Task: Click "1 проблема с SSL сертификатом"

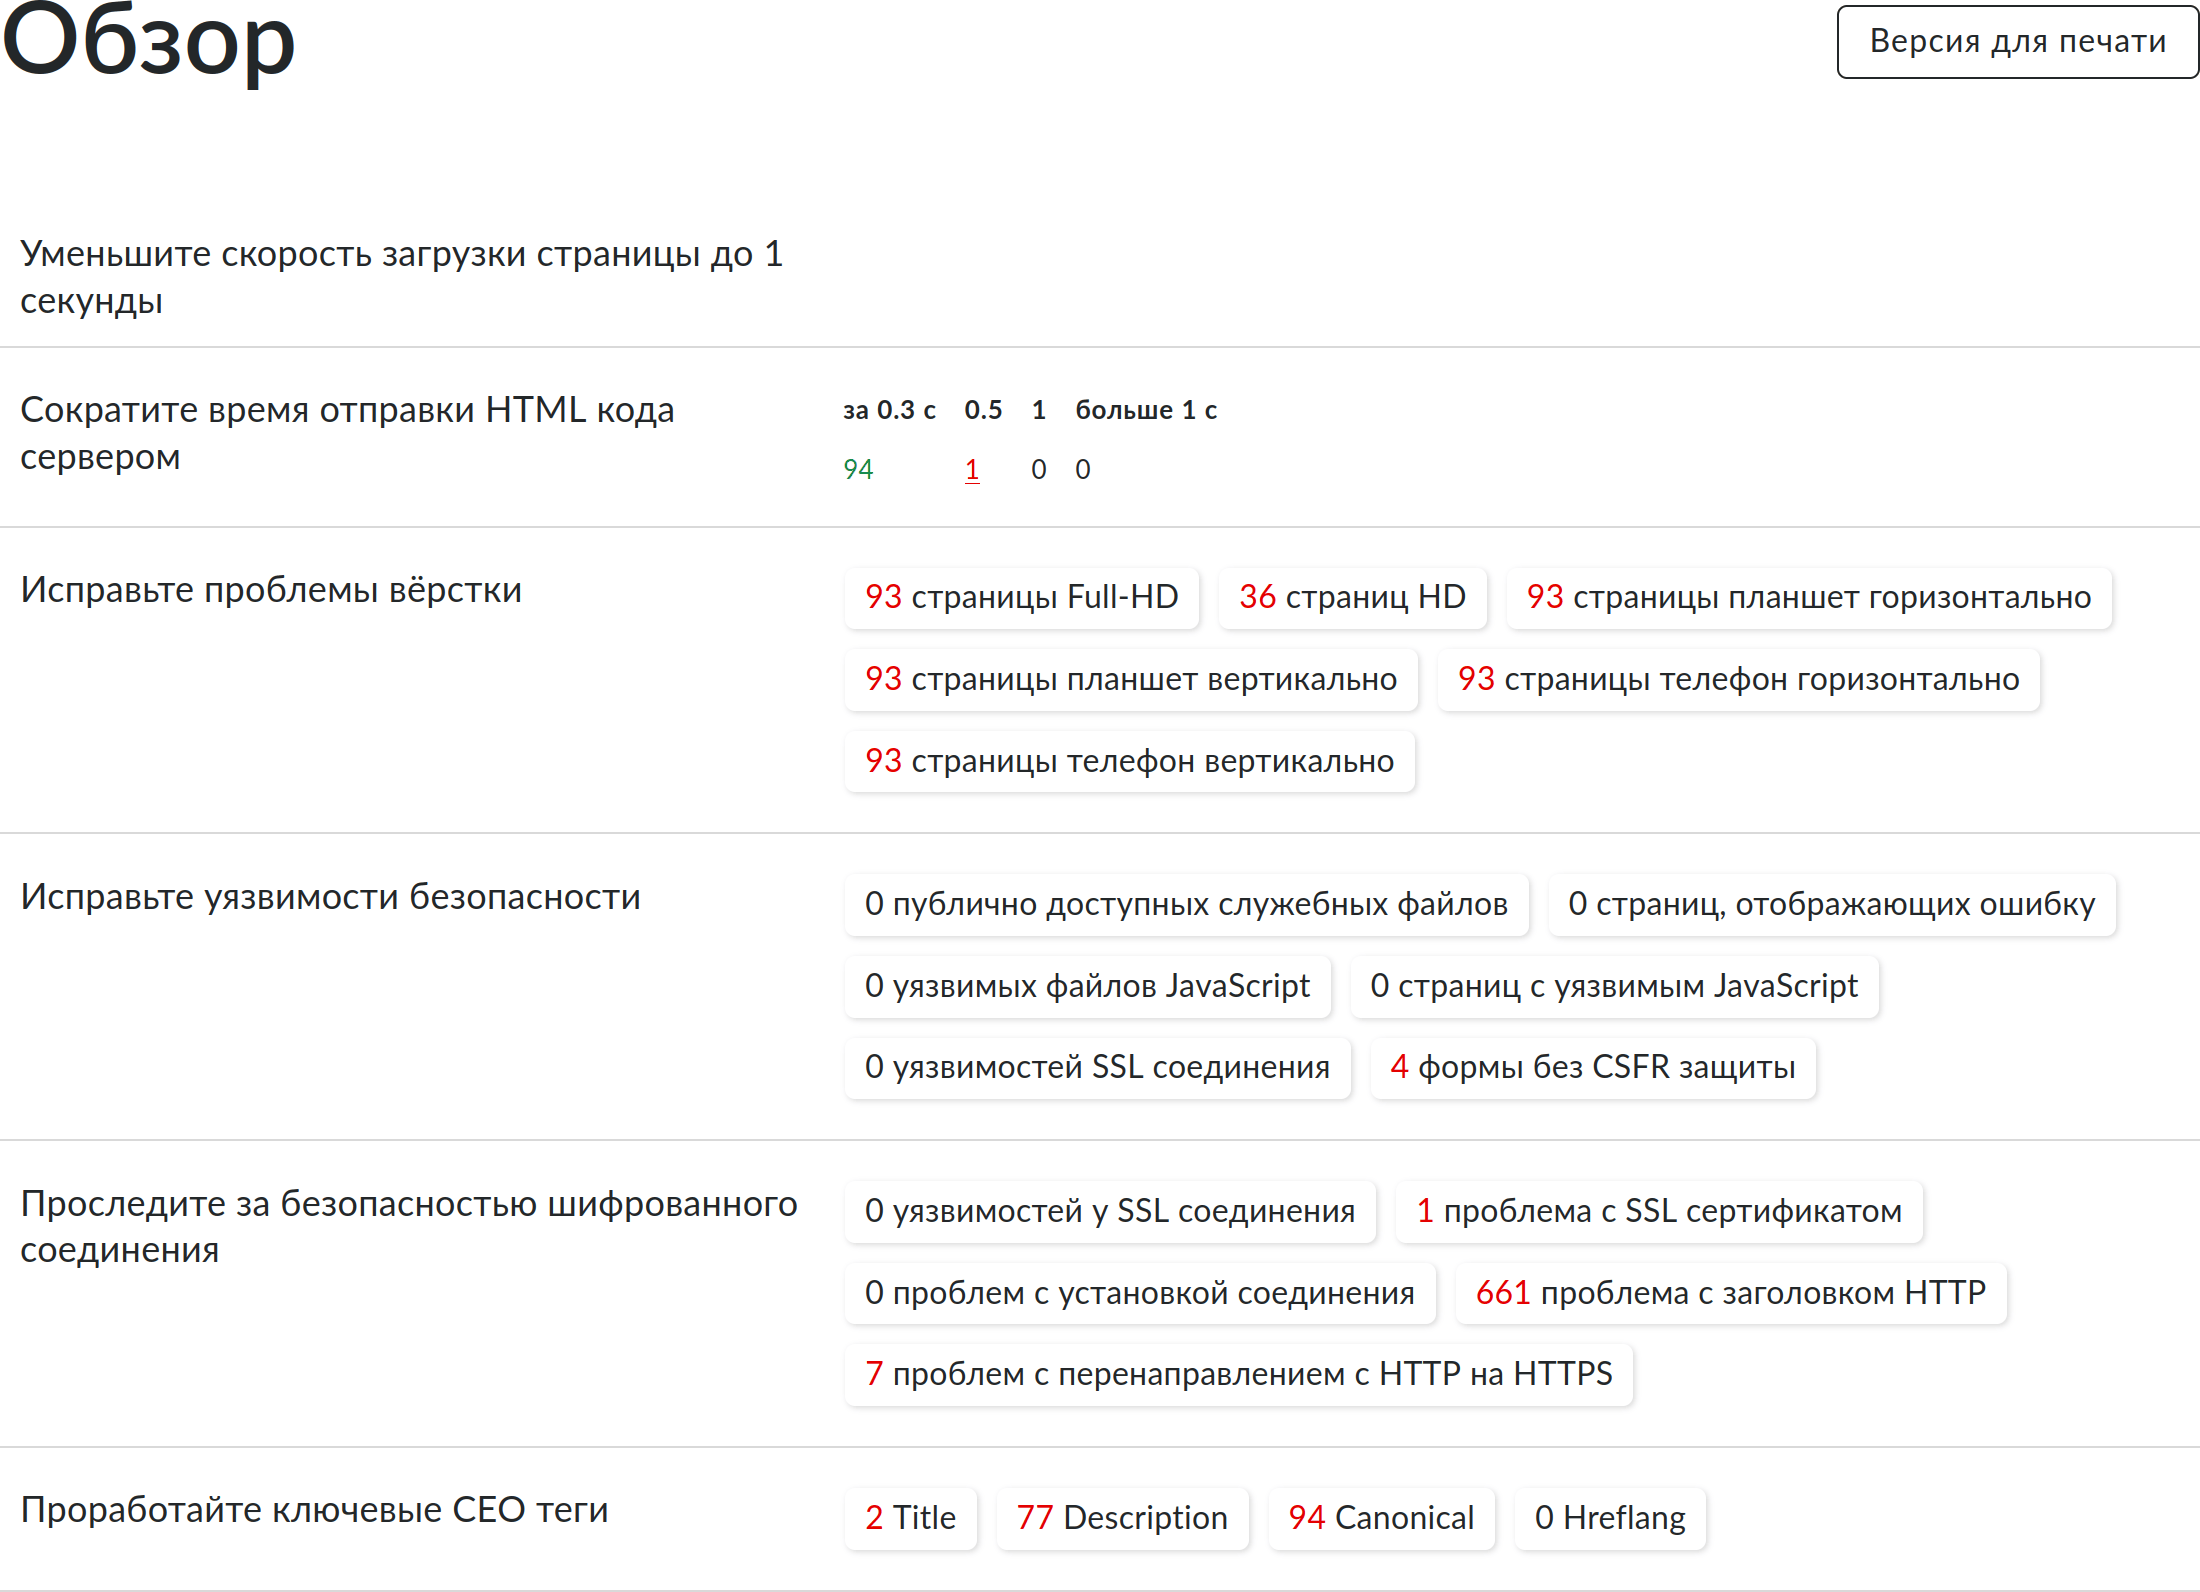Action: tap(1659, 1211)
